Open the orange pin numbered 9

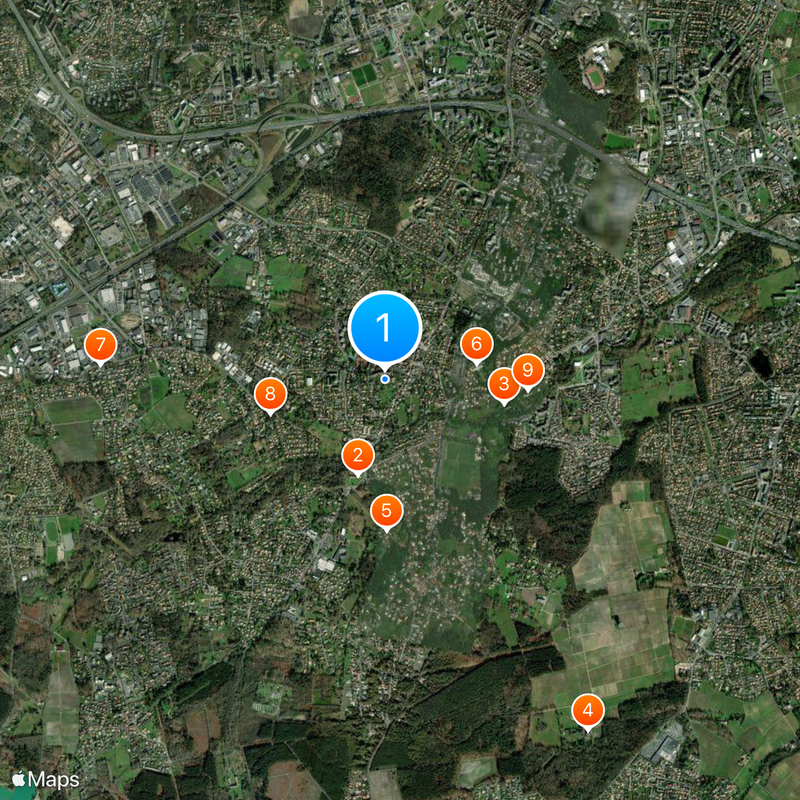click(528, 370)
